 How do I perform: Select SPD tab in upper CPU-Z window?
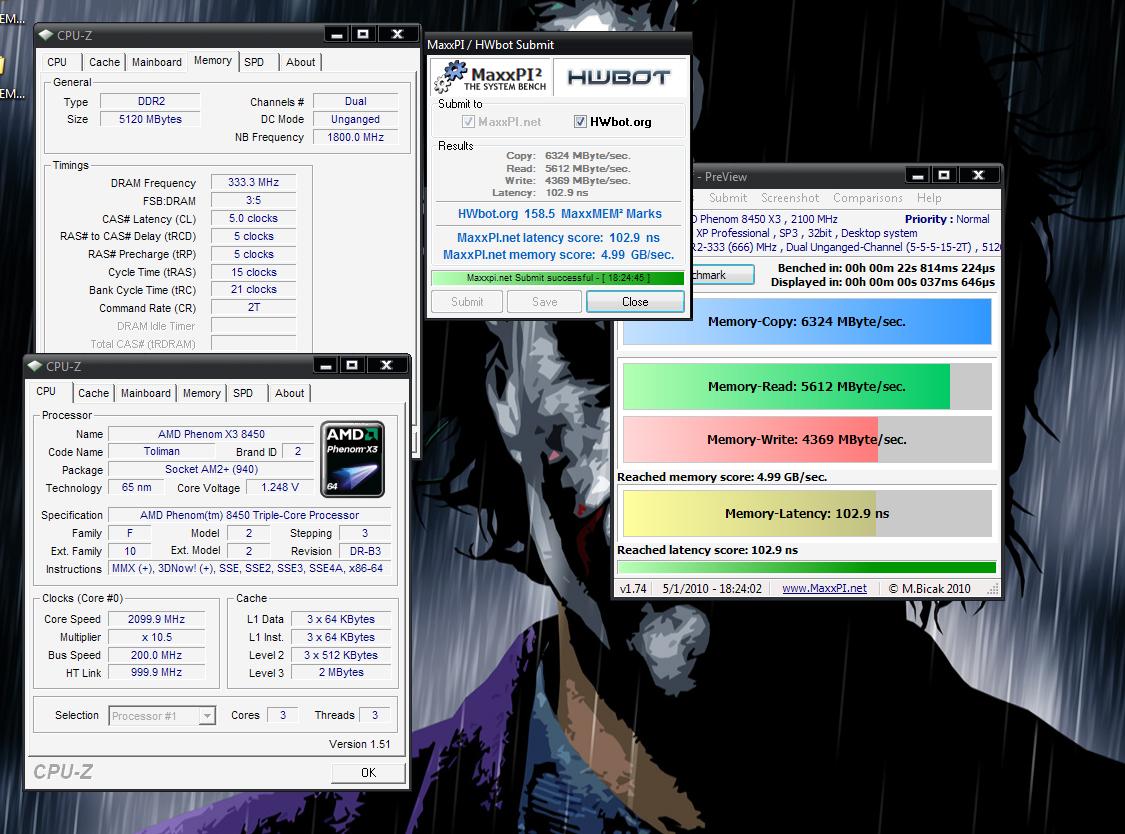(254, 62)
